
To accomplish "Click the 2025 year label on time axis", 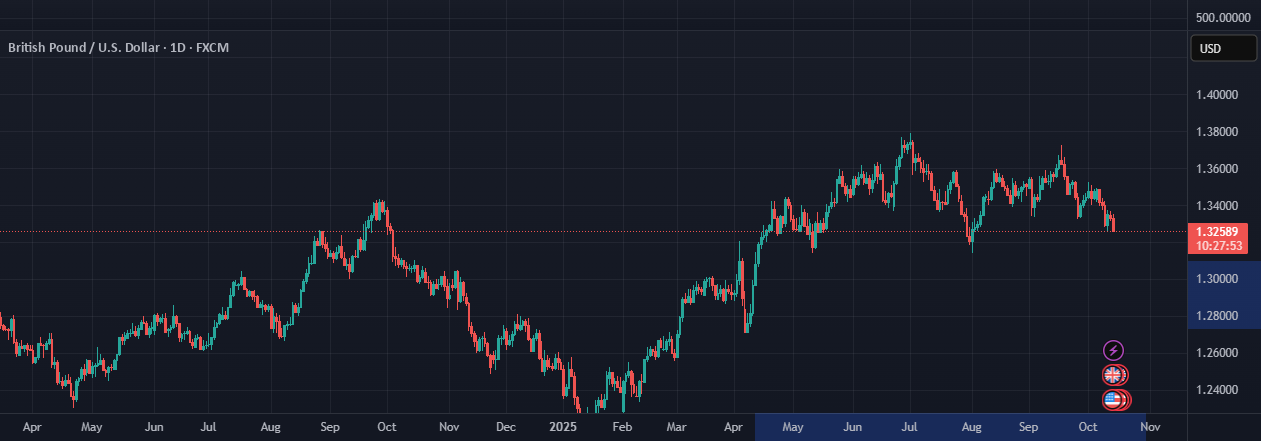I will (563, 427).
